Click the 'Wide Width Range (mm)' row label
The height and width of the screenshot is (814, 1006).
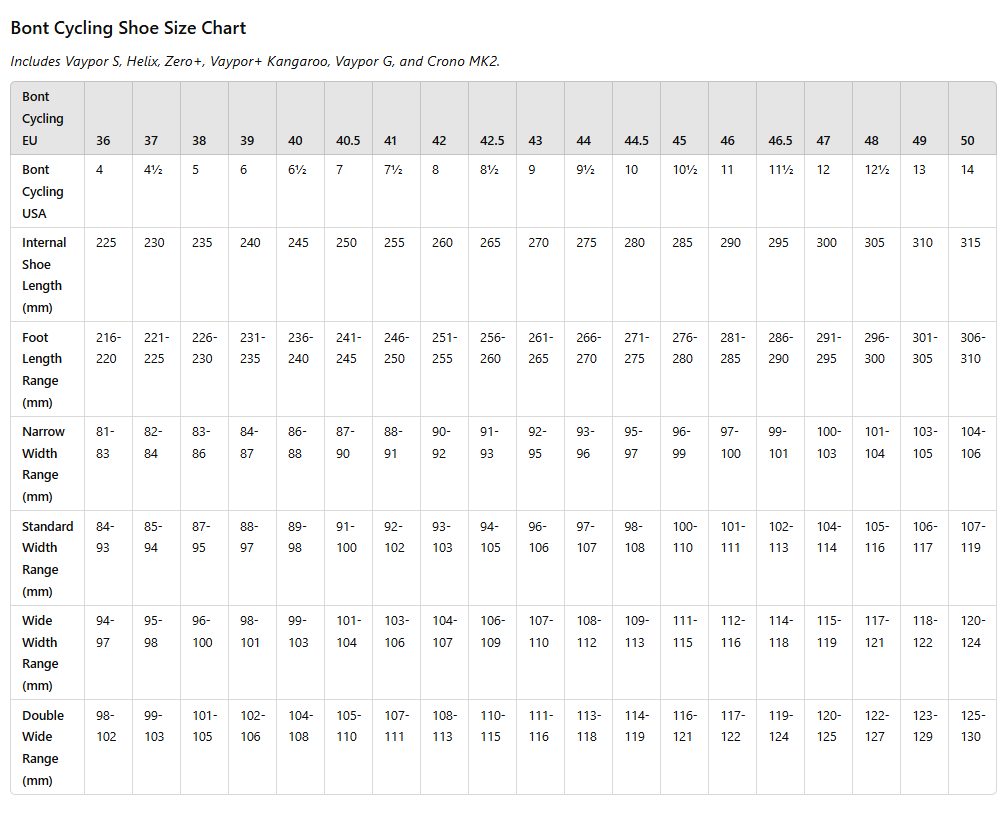[40, 653]
